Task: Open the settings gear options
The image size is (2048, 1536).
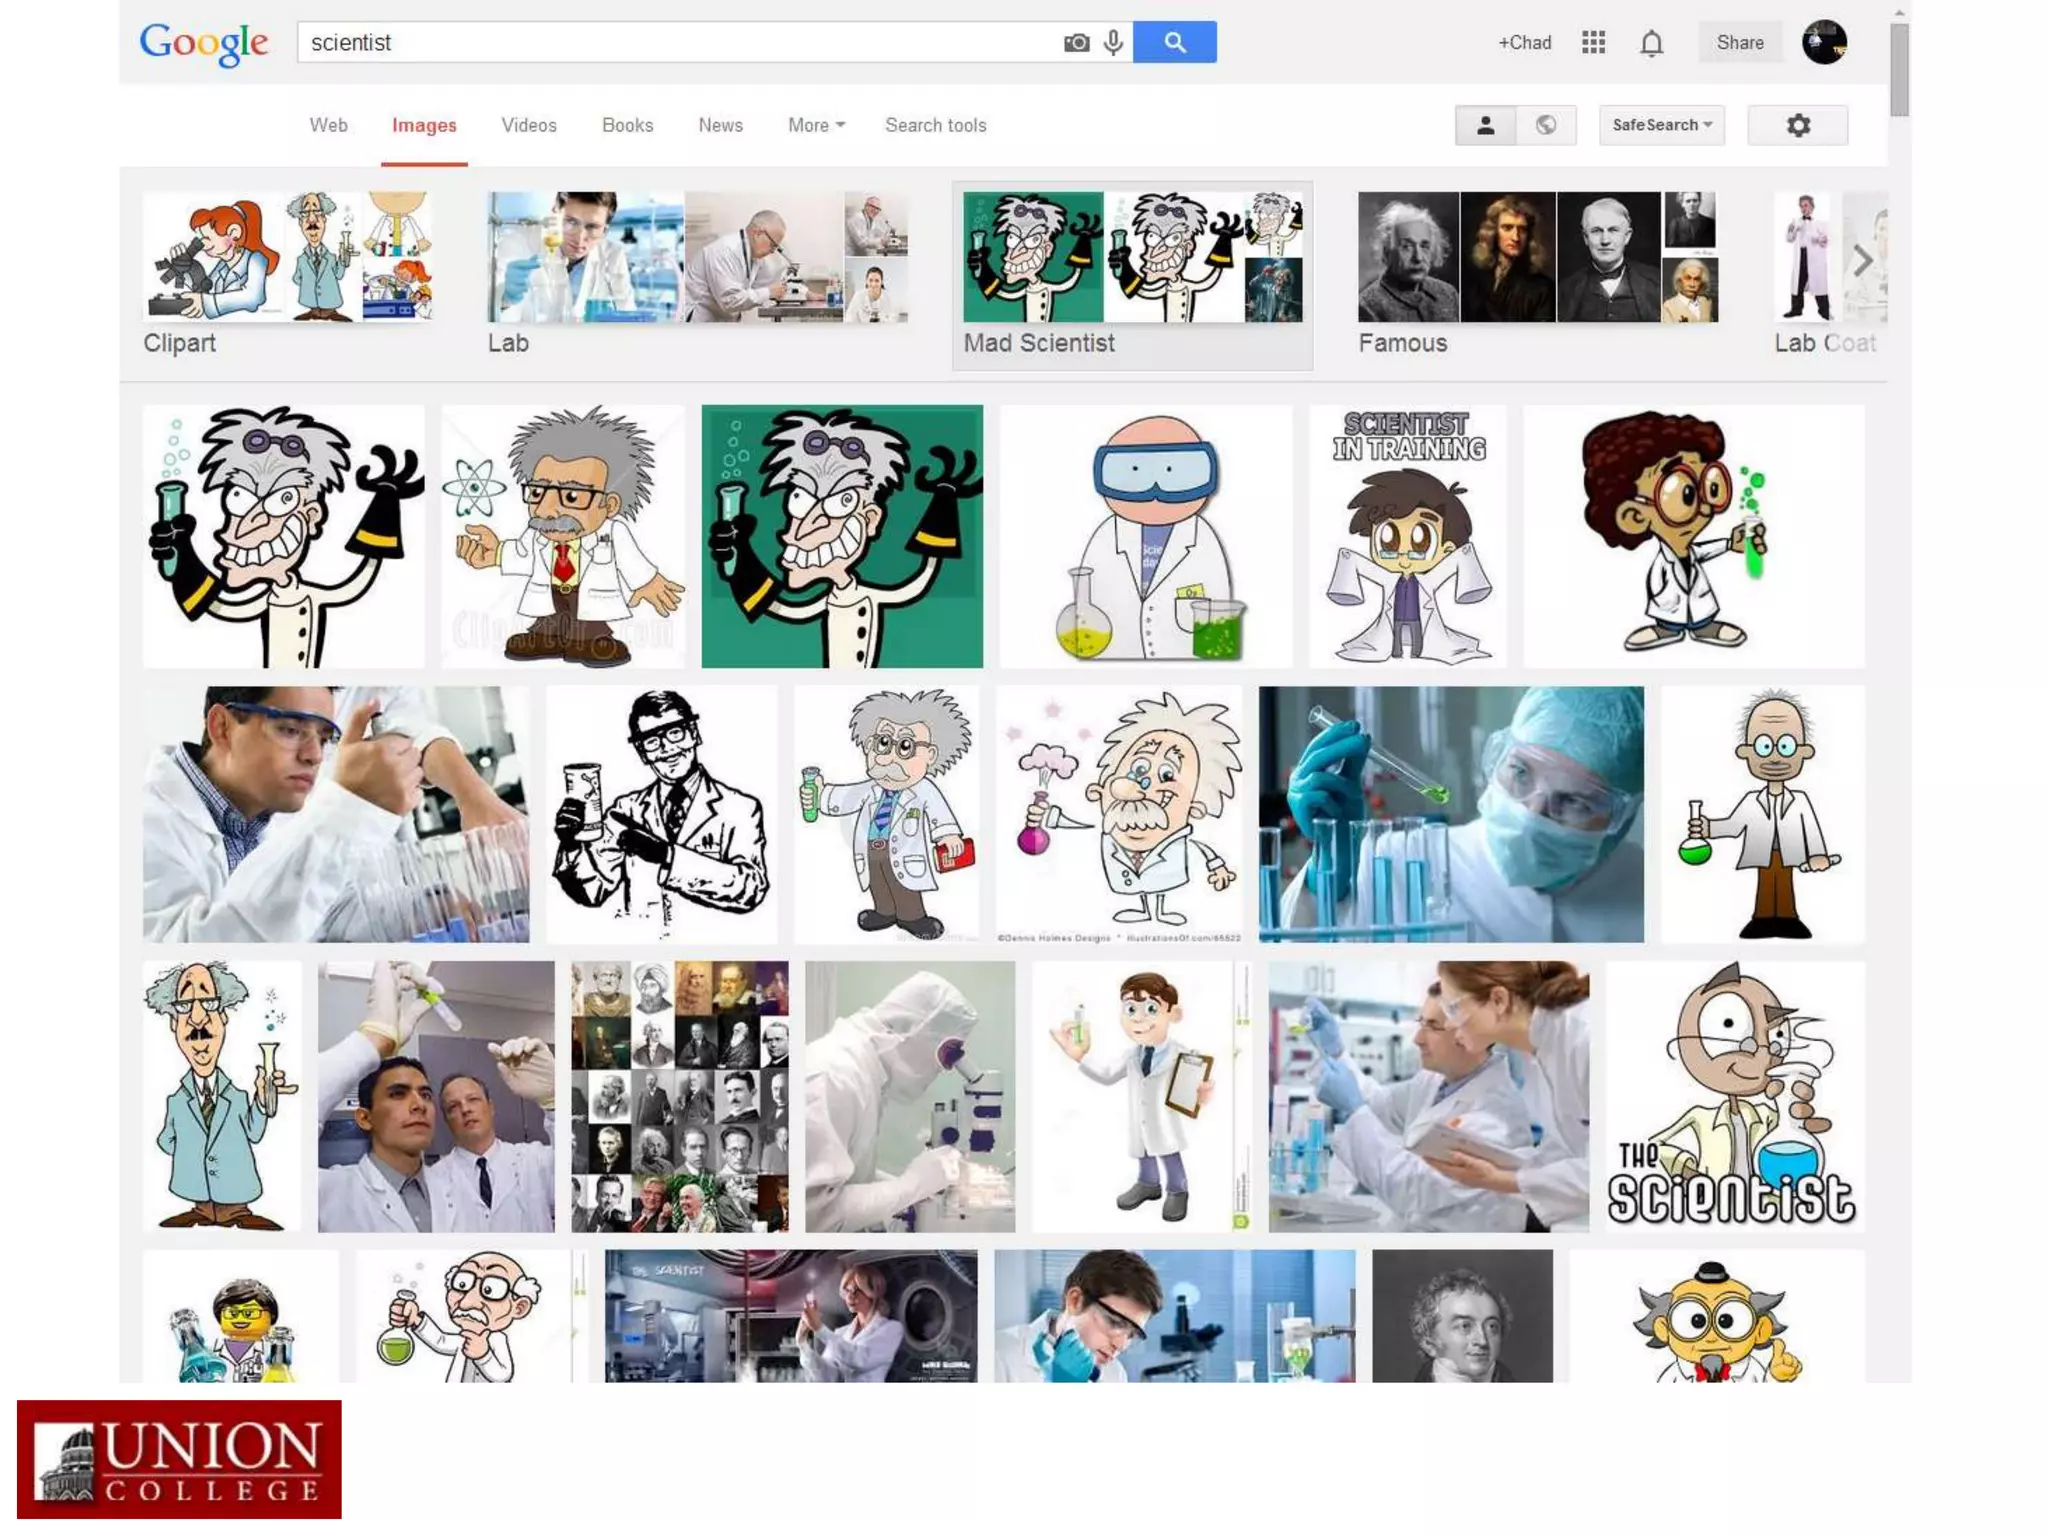Action: pos(1797,126)
